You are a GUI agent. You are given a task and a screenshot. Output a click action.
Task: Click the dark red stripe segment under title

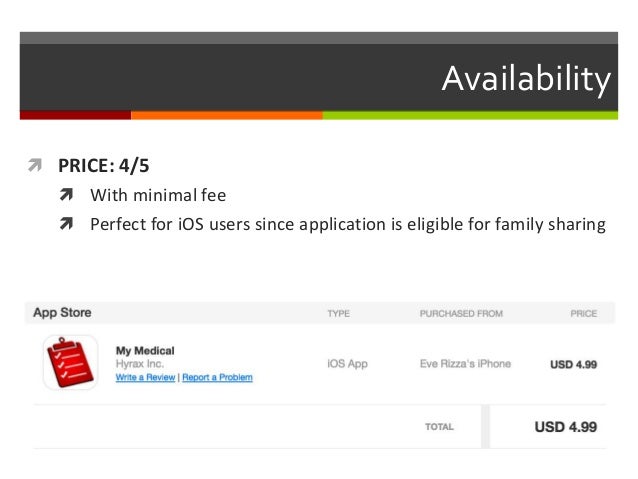point(75,115)
